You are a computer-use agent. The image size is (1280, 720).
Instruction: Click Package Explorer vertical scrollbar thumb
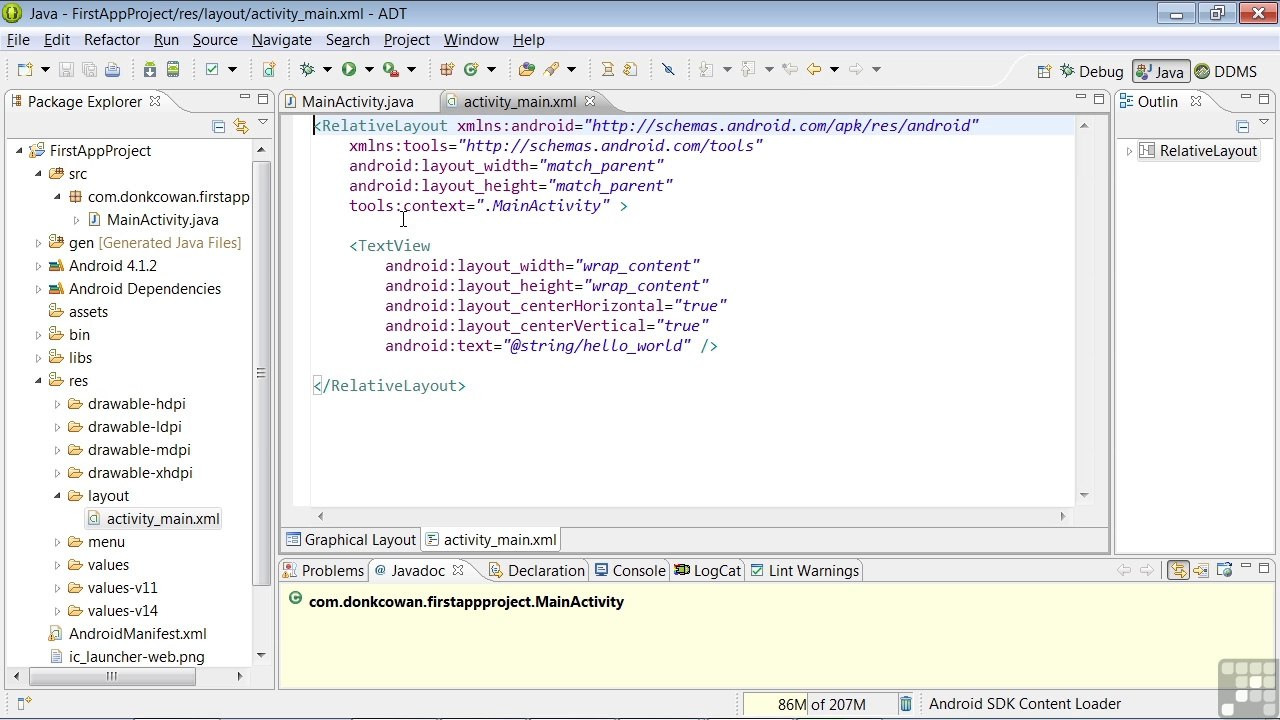[261, 373]
